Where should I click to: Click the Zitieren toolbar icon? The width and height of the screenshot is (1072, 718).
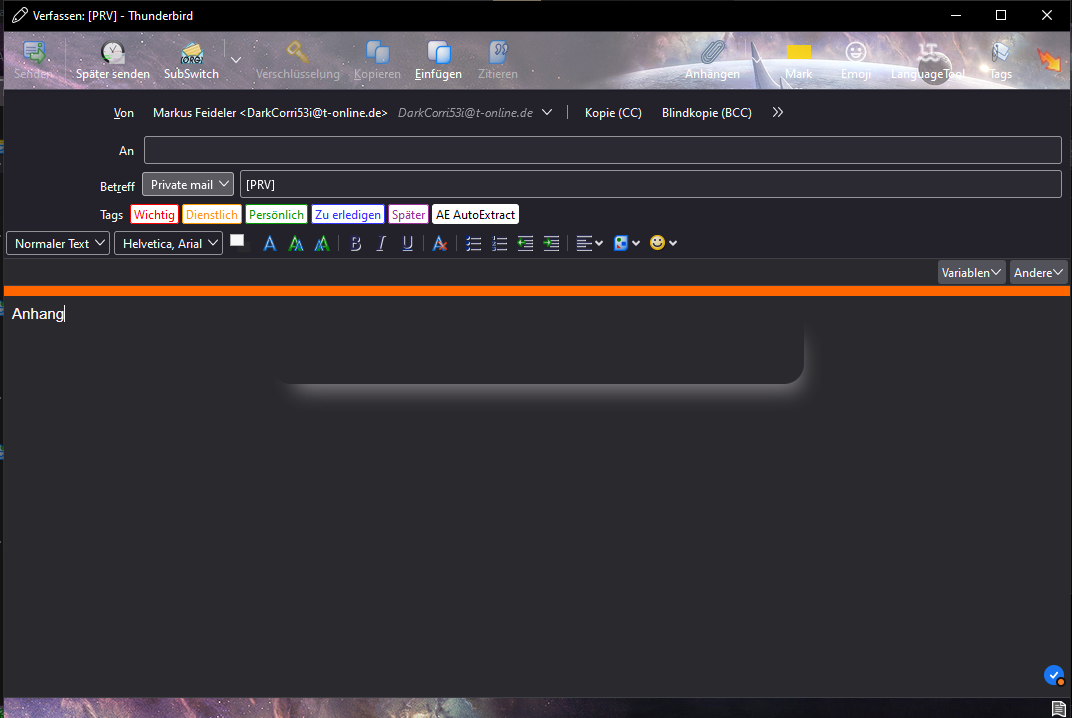pos(498,53)
